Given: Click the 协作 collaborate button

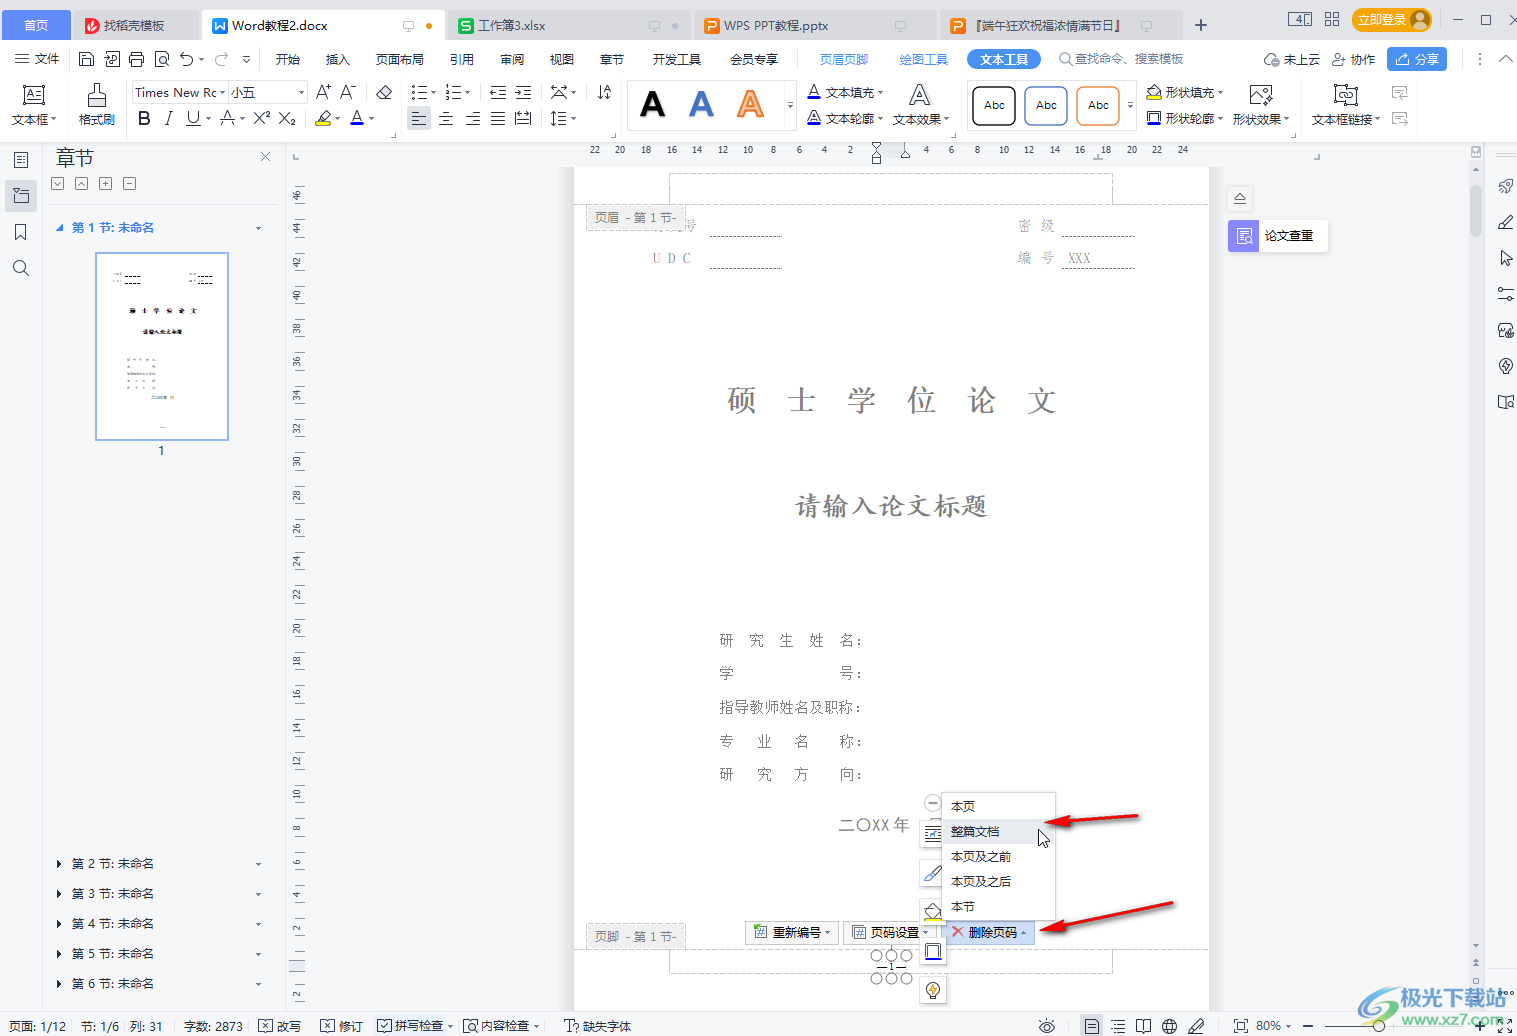Looking at the screenshot, I should click(1353, 60).
